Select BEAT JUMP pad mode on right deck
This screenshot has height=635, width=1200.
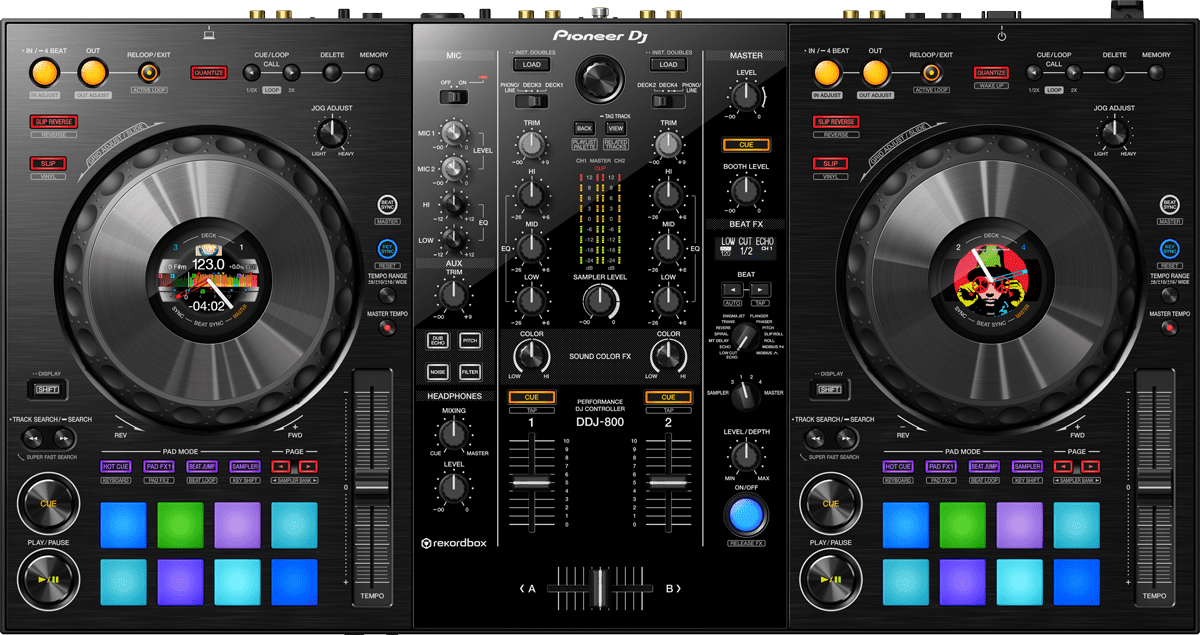tap(984, 467)
